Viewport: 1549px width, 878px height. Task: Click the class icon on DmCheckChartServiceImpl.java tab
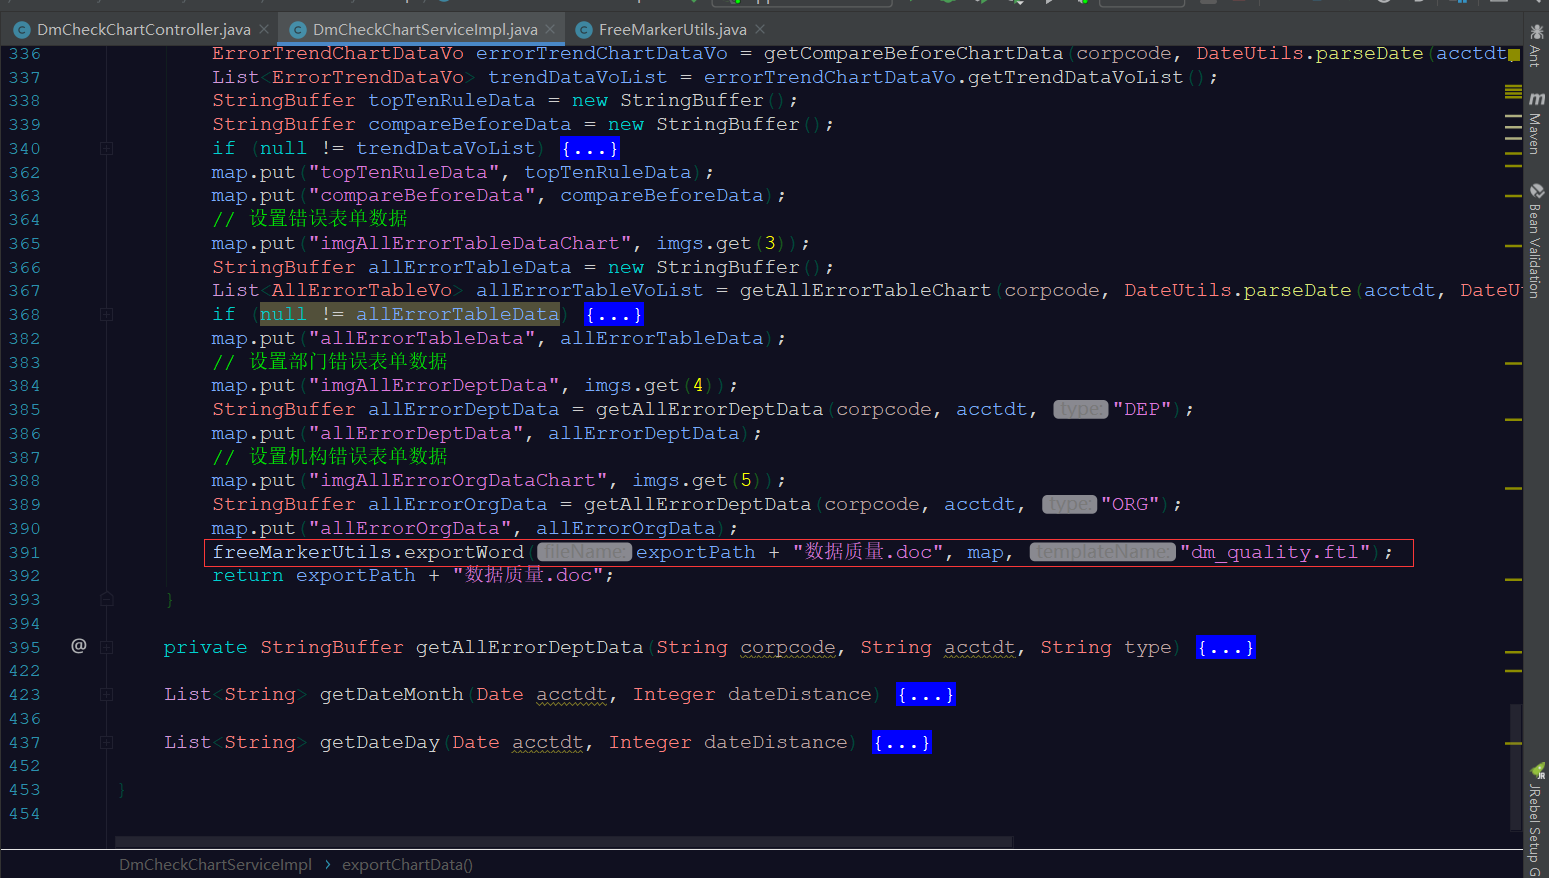(297, 29)
